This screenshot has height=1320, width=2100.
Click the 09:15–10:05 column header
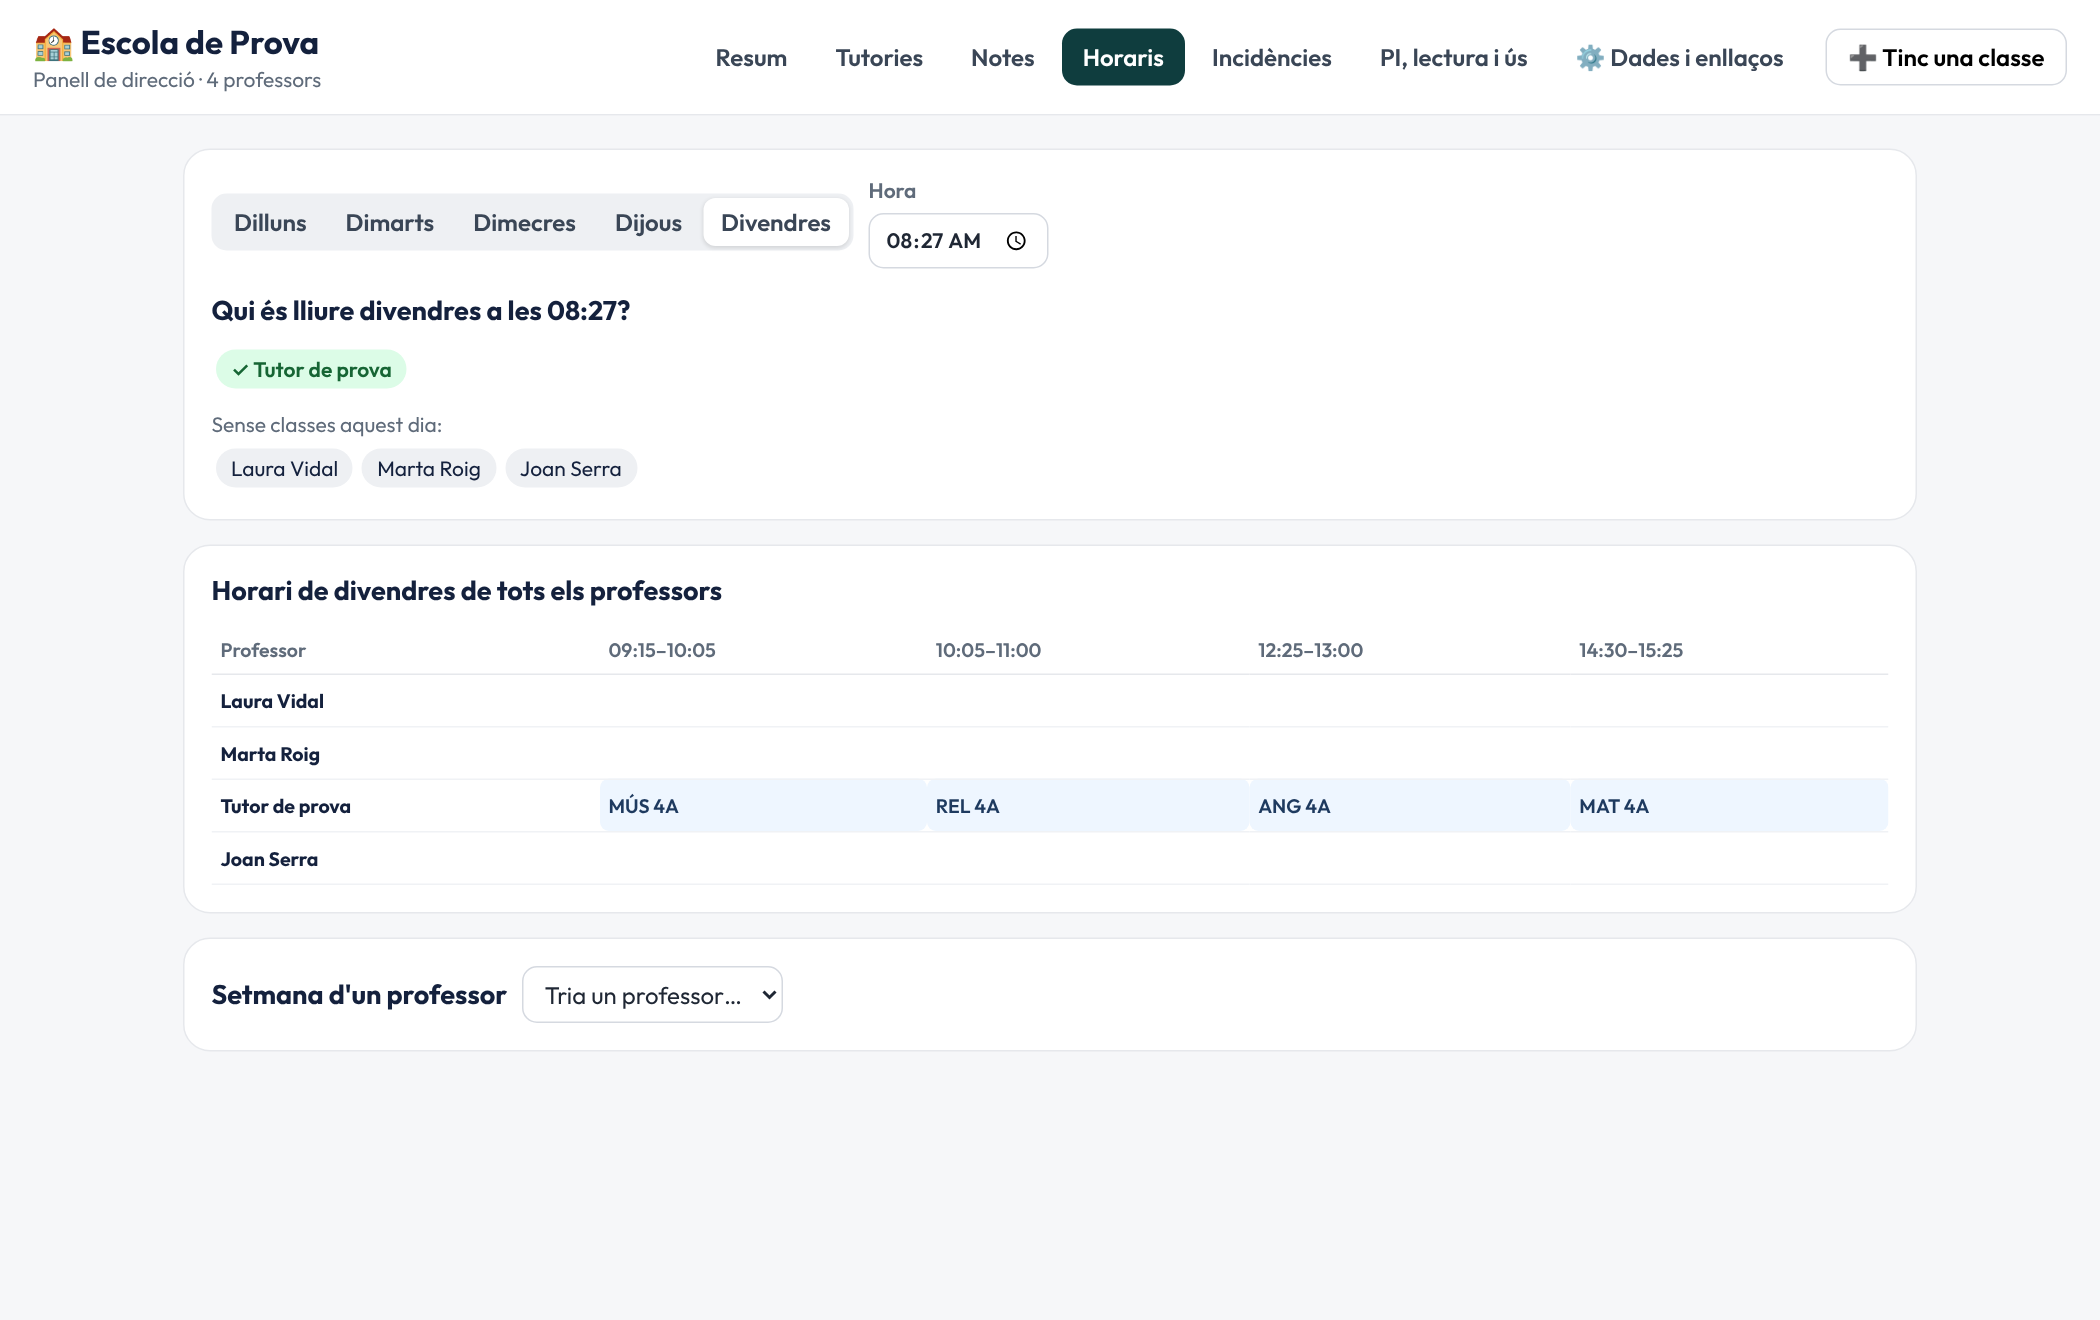tap(662, 650)
